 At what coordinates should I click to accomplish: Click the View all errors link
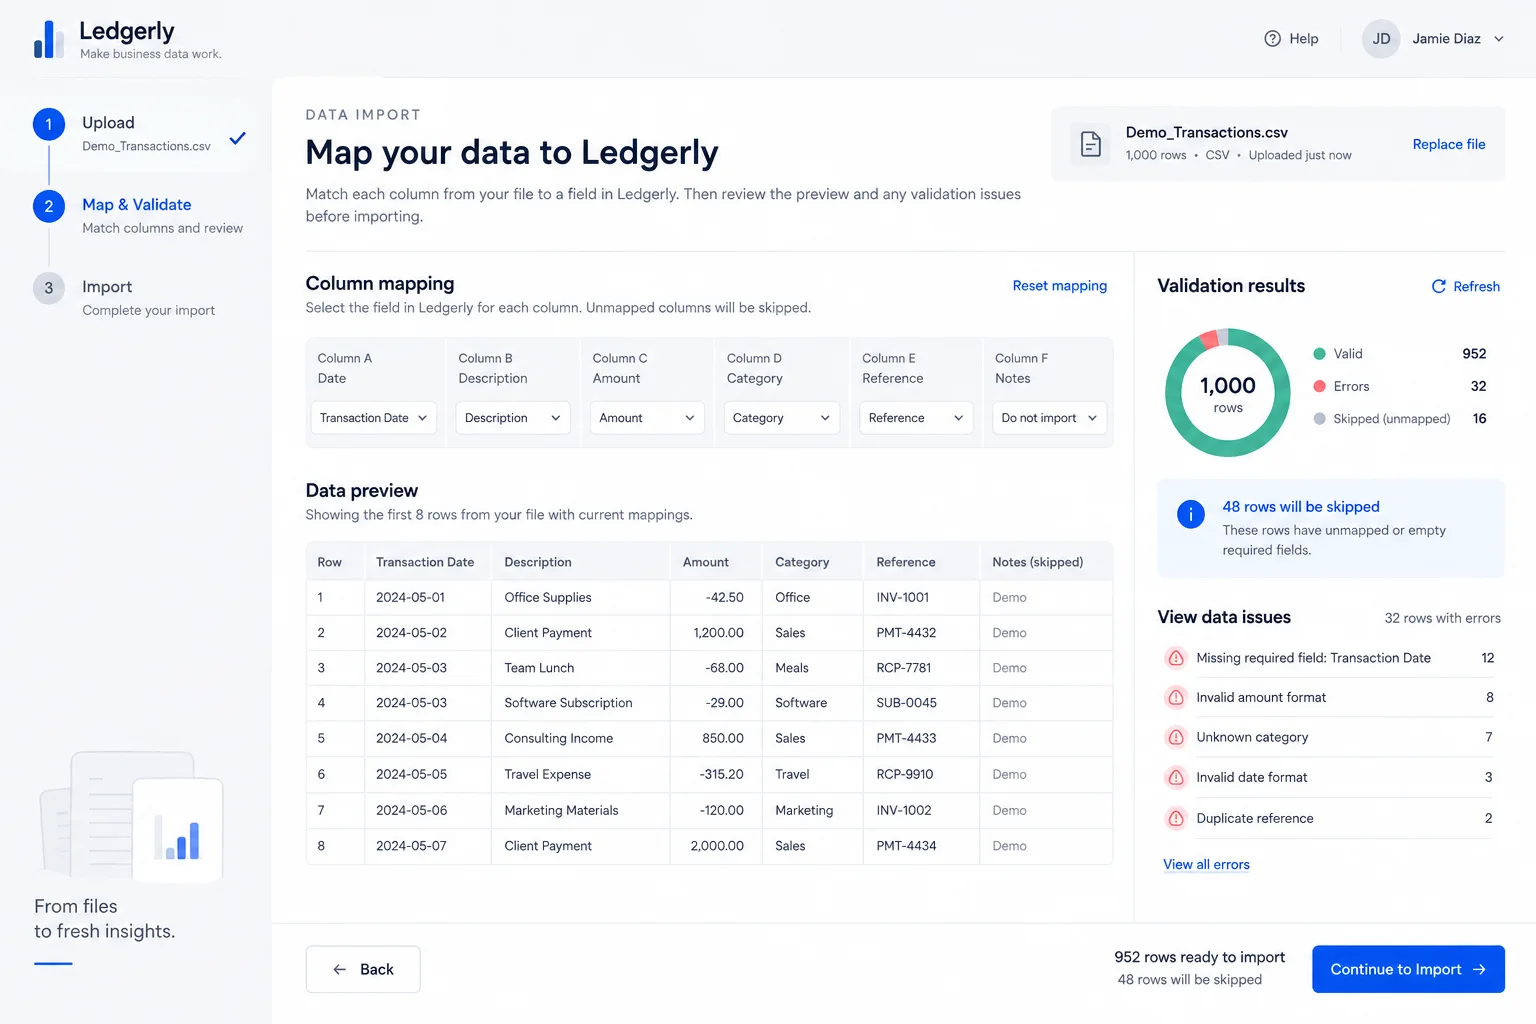click(1206, 865)
